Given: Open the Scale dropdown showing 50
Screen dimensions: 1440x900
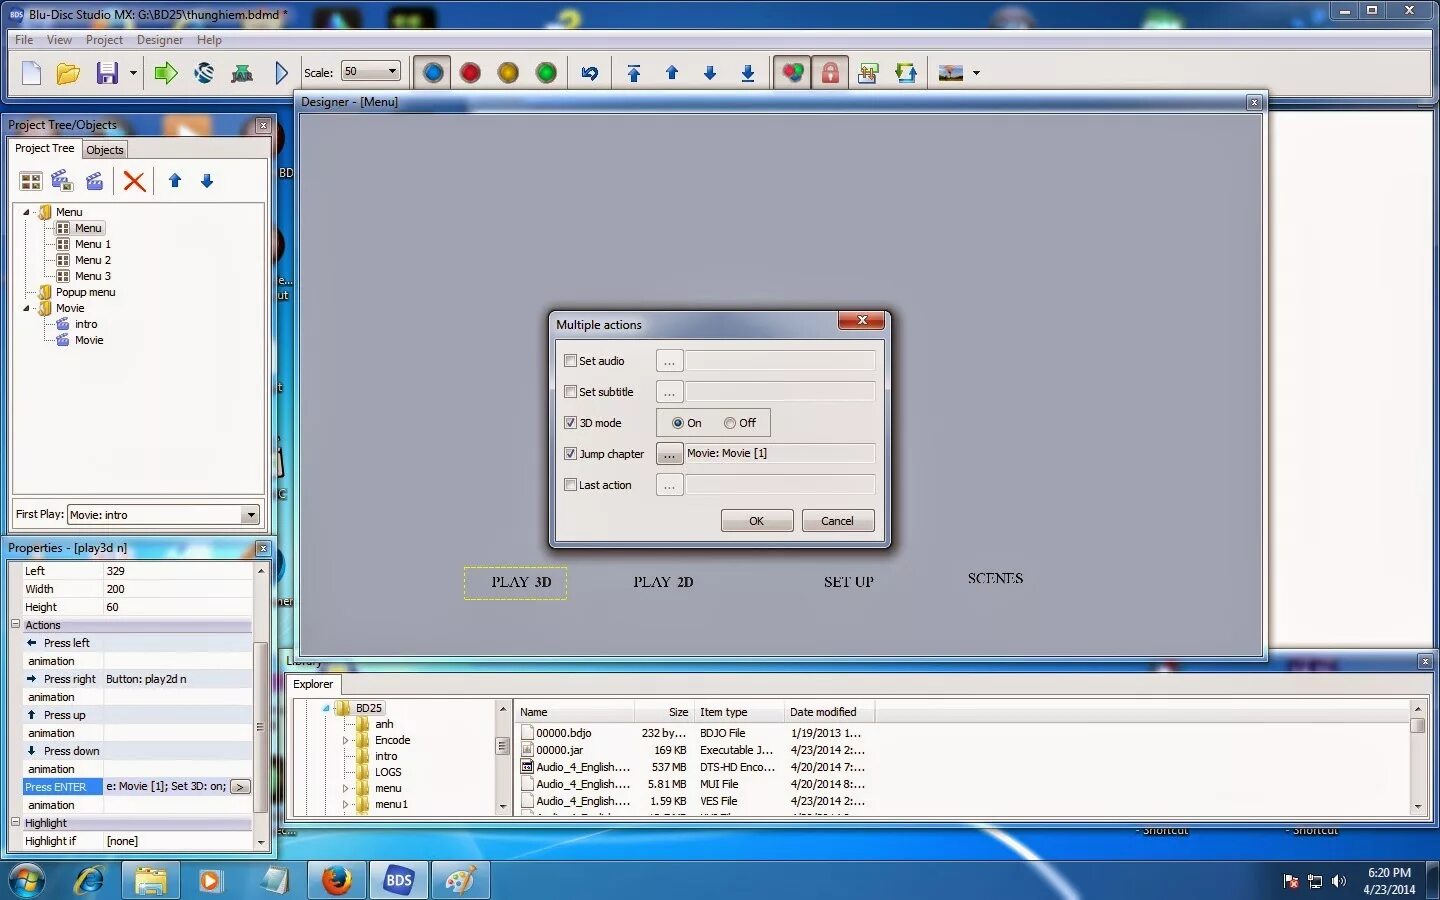Looking at the screenshot, I should 393,71.
